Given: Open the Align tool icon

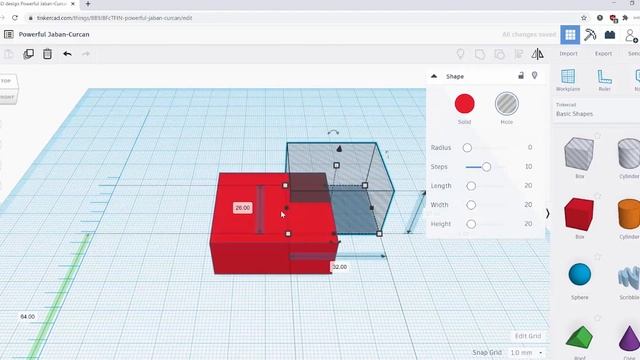Looking at the screenshot, I should click(x=519, y=54).
